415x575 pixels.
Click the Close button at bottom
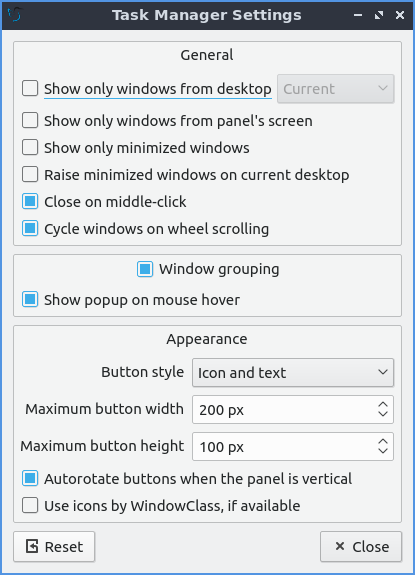coord(361,547)
